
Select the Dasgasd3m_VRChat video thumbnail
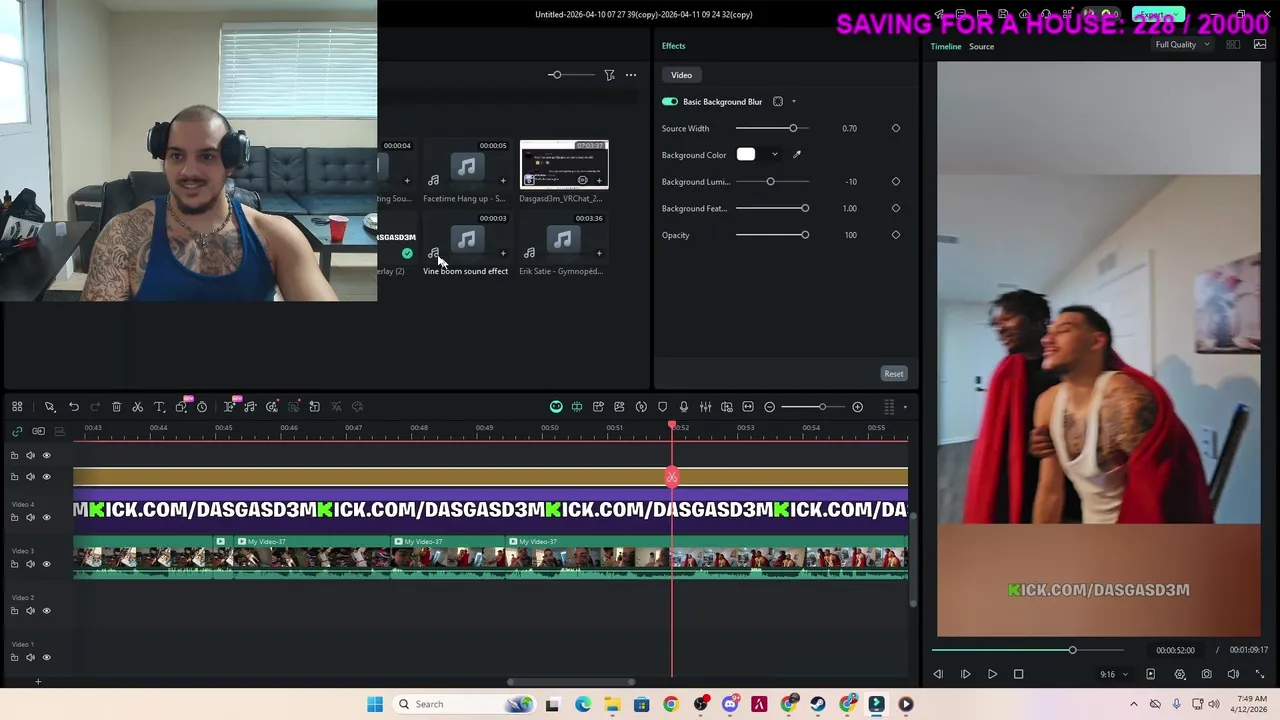click(x=564, y=165)
